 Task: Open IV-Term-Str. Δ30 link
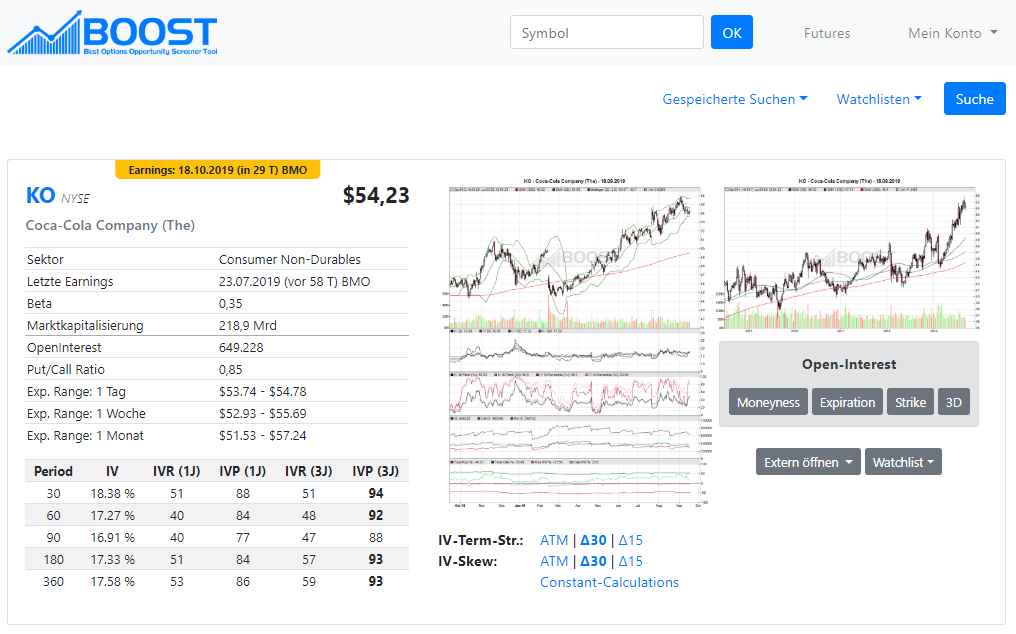point(593,540)
